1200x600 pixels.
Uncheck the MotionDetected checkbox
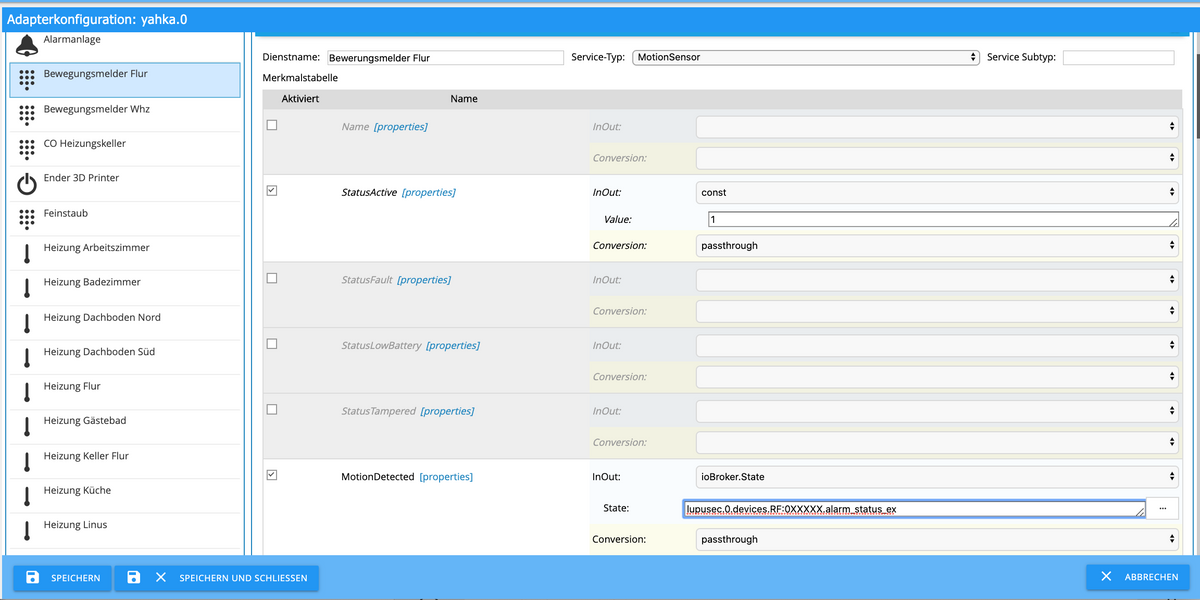click(x=272, y=475)
